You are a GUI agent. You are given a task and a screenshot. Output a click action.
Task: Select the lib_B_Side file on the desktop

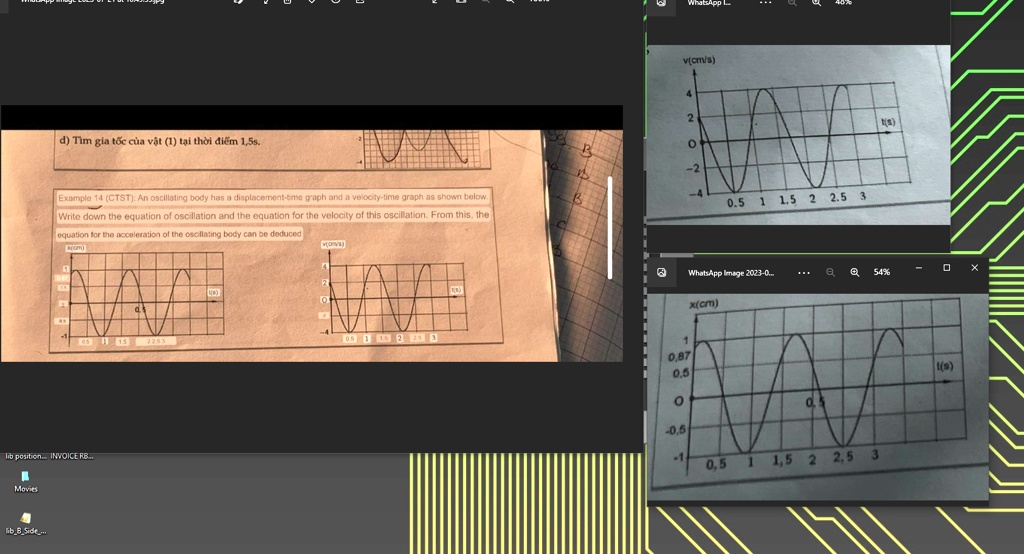[x=26, y=523]
